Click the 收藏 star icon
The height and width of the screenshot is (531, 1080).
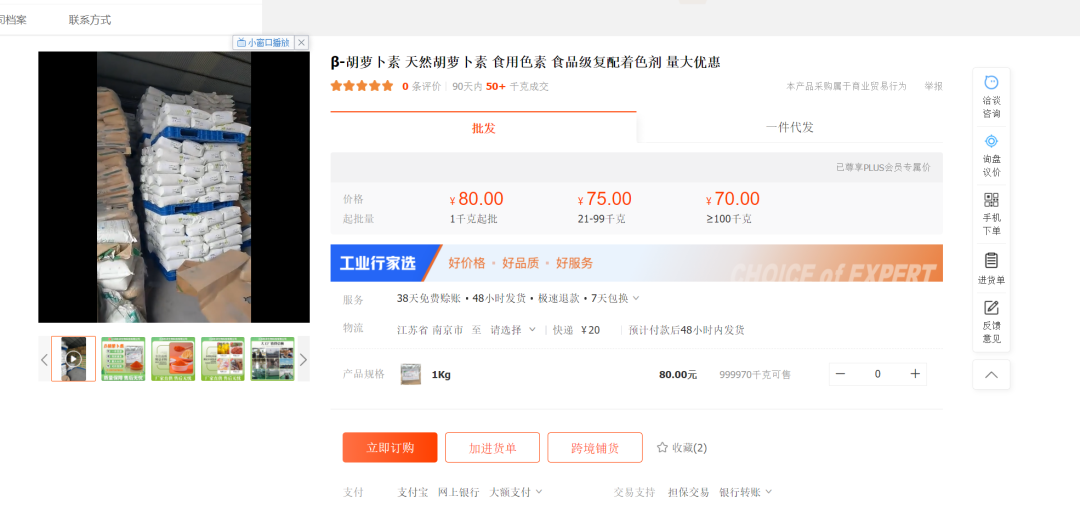(662, 448)
